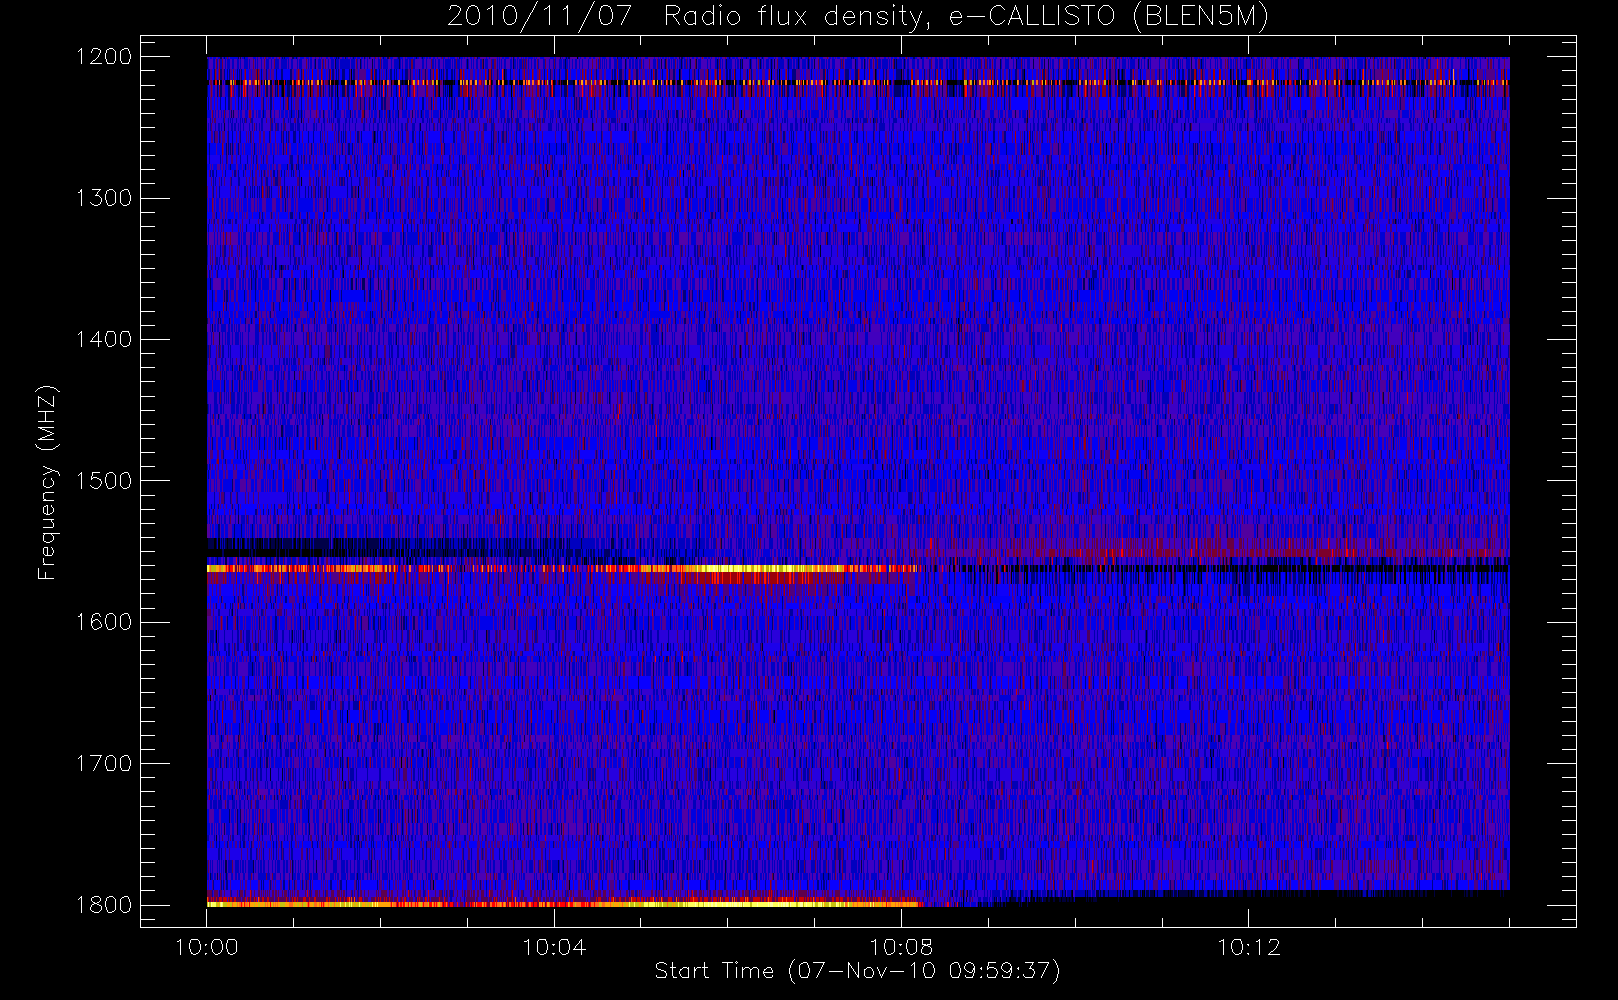Click the 10:08 time tick label
Viewport: 1618px width, 1000px height.
pos(901,947)
